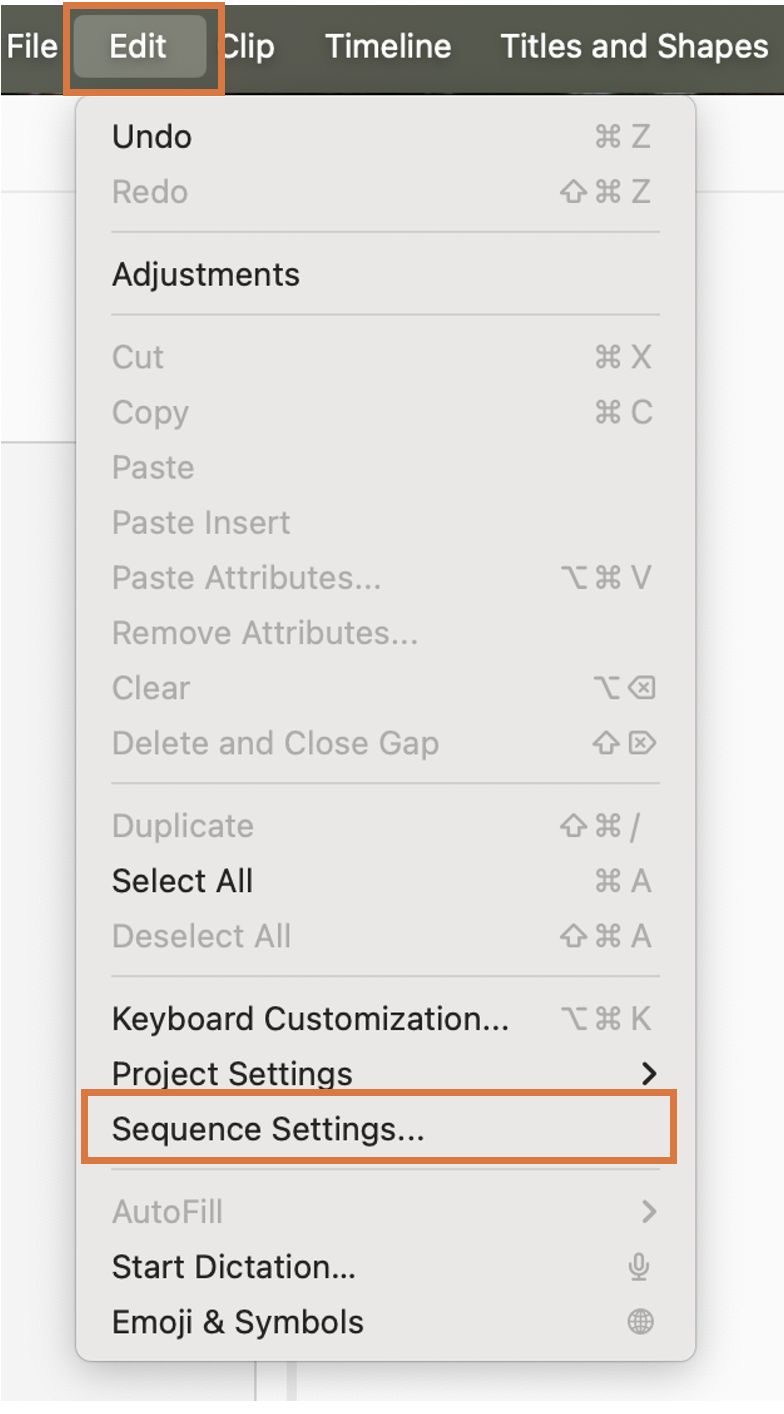Viewport: 784px width, 1414px height.
Task: Start Dictation from the Edit menu
Action: [234, 1267]
